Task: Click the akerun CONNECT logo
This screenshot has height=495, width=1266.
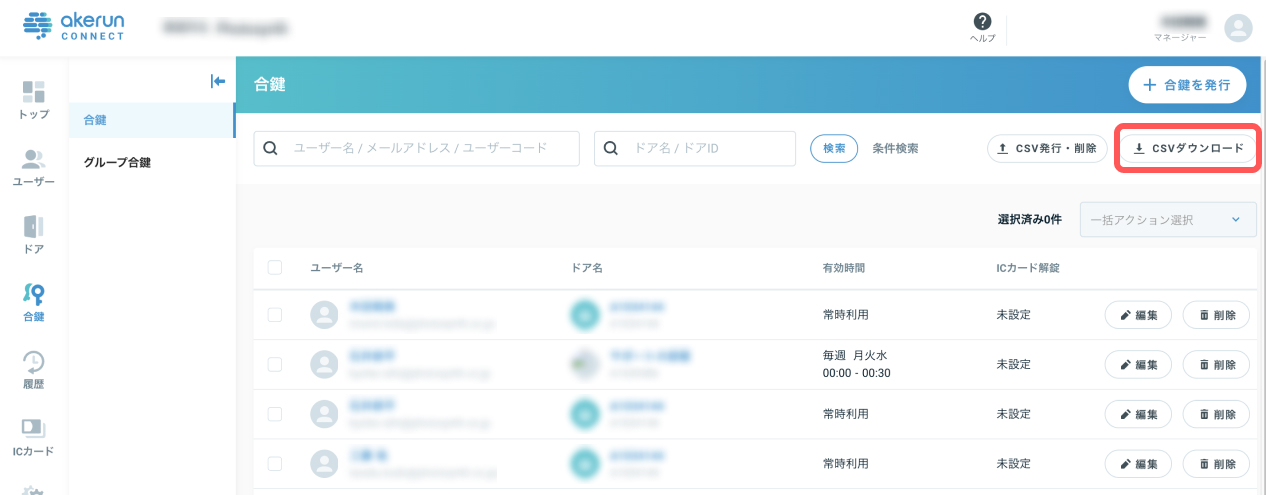Action: [x=74, y=27]
